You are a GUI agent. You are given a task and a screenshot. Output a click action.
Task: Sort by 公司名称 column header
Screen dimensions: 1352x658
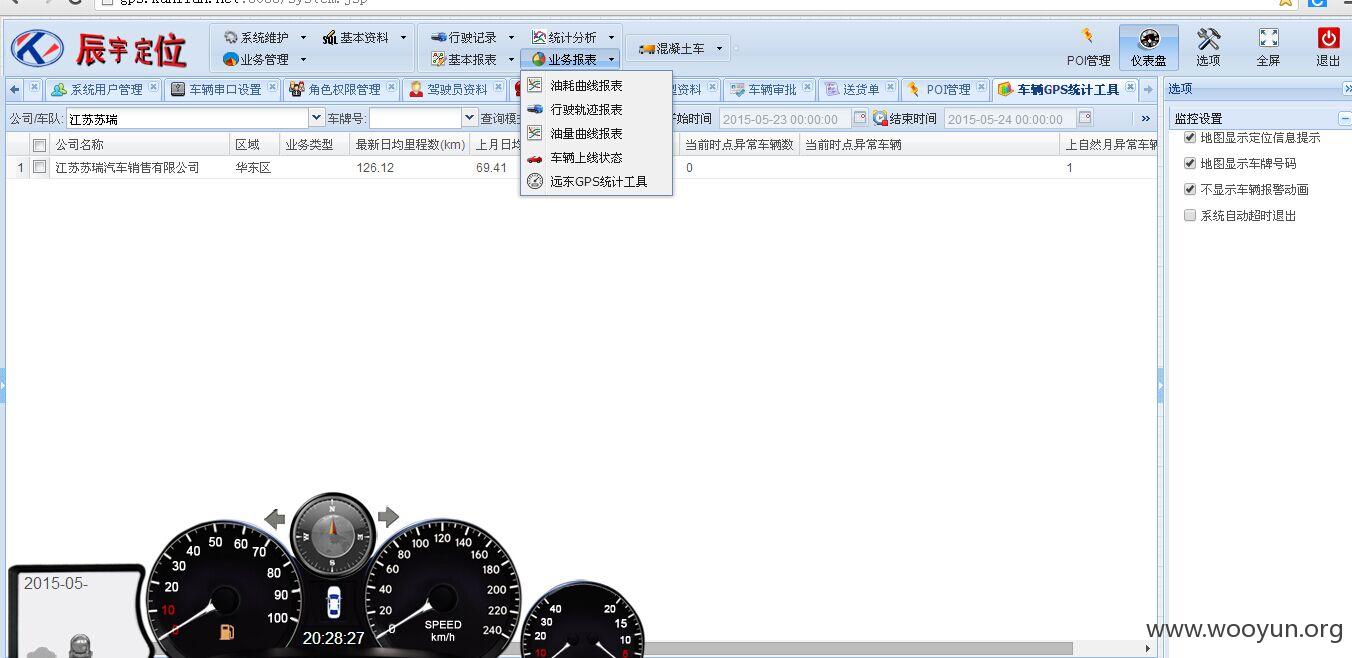coord(140,144)
